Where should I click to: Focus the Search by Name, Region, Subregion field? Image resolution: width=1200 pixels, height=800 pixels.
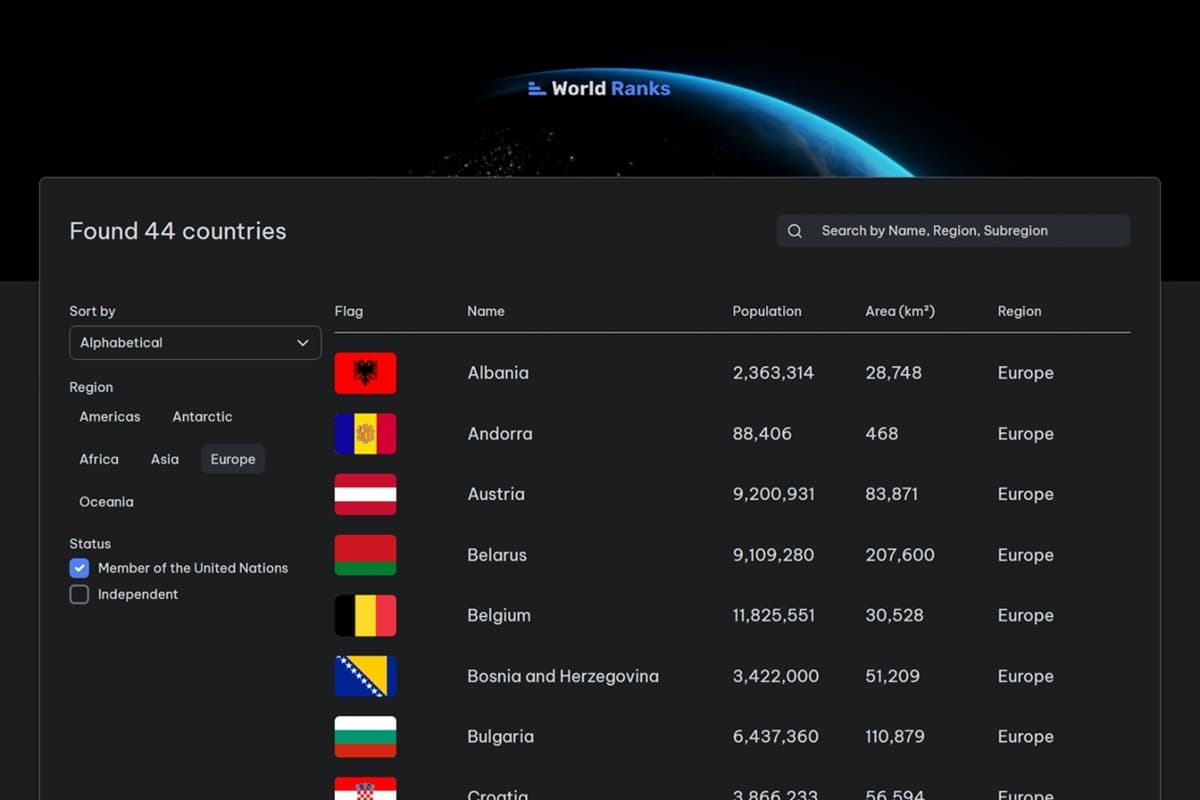pyautogui.click(x=954, y=231)
